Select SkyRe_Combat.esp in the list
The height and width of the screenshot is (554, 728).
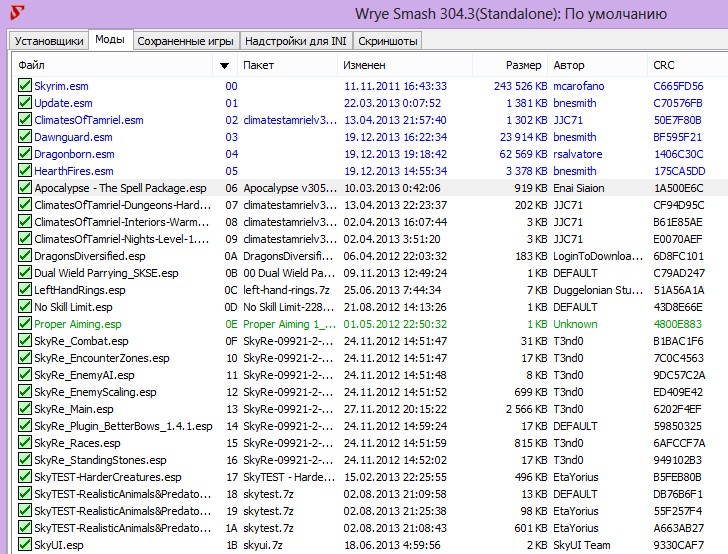(81, 341)
